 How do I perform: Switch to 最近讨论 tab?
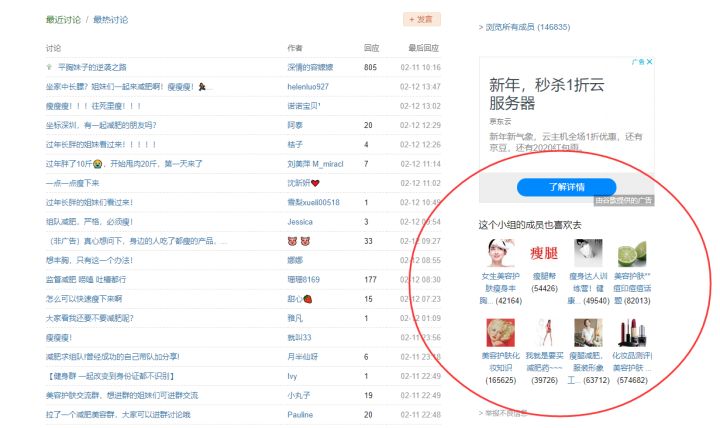pos(64,20)
